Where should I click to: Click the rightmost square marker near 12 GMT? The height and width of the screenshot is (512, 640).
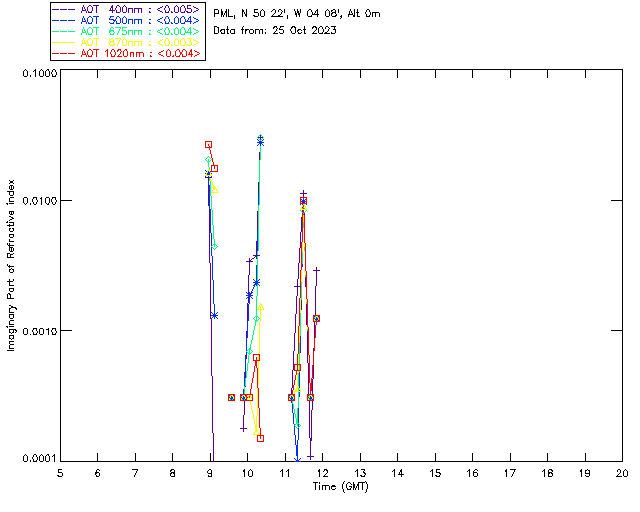[x=317, y=318]
